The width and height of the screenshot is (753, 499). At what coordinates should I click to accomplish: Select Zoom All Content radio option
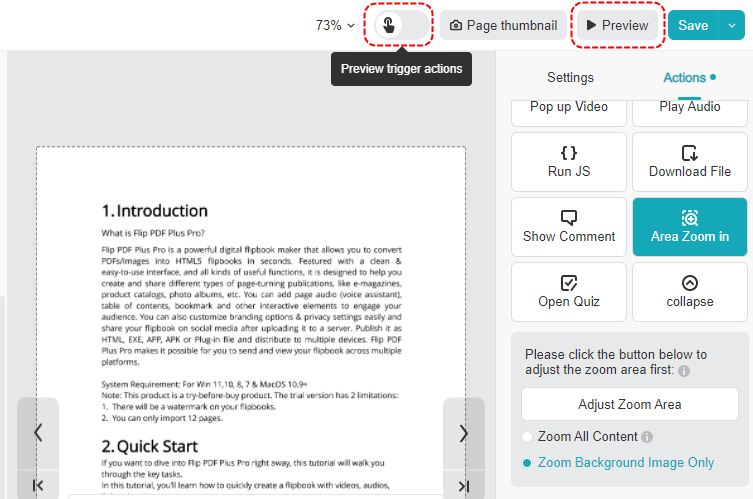[527, 437]
